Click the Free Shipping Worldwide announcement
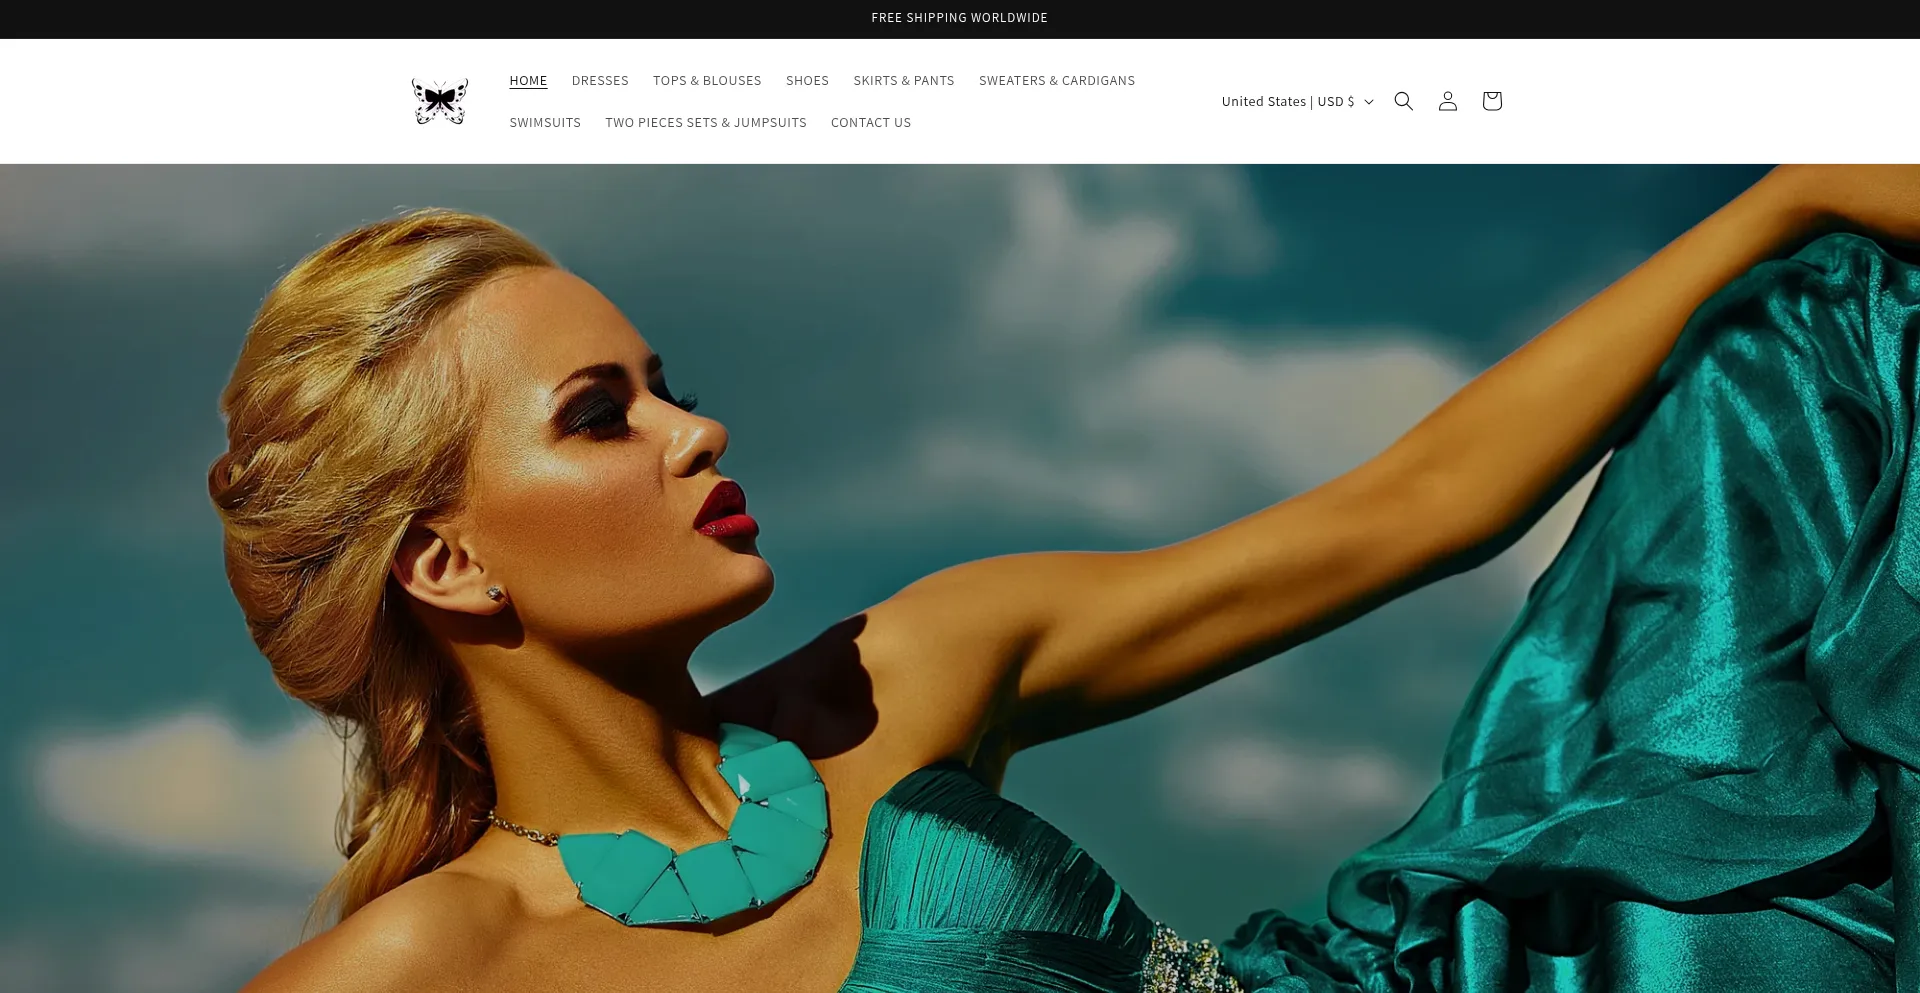 click(x=960, y=18)
